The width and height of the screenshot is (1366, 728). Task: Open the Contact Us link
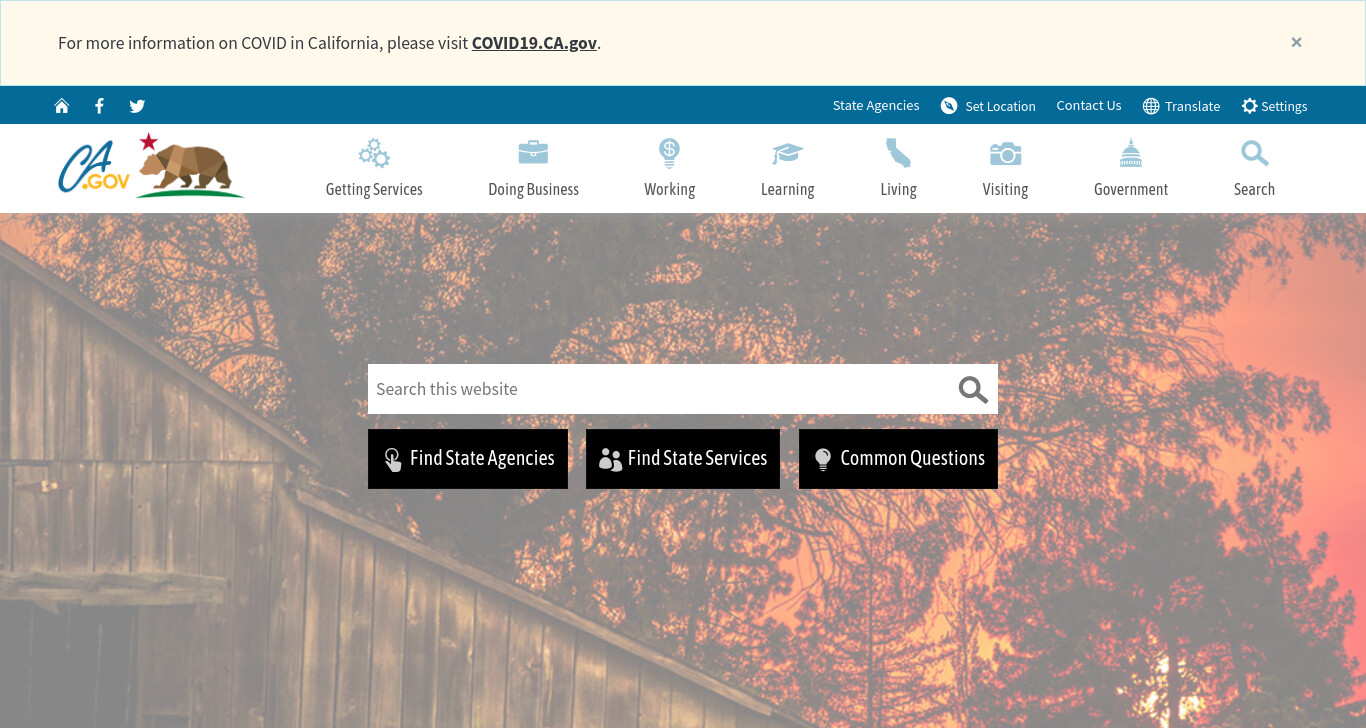click(1089, 106)
